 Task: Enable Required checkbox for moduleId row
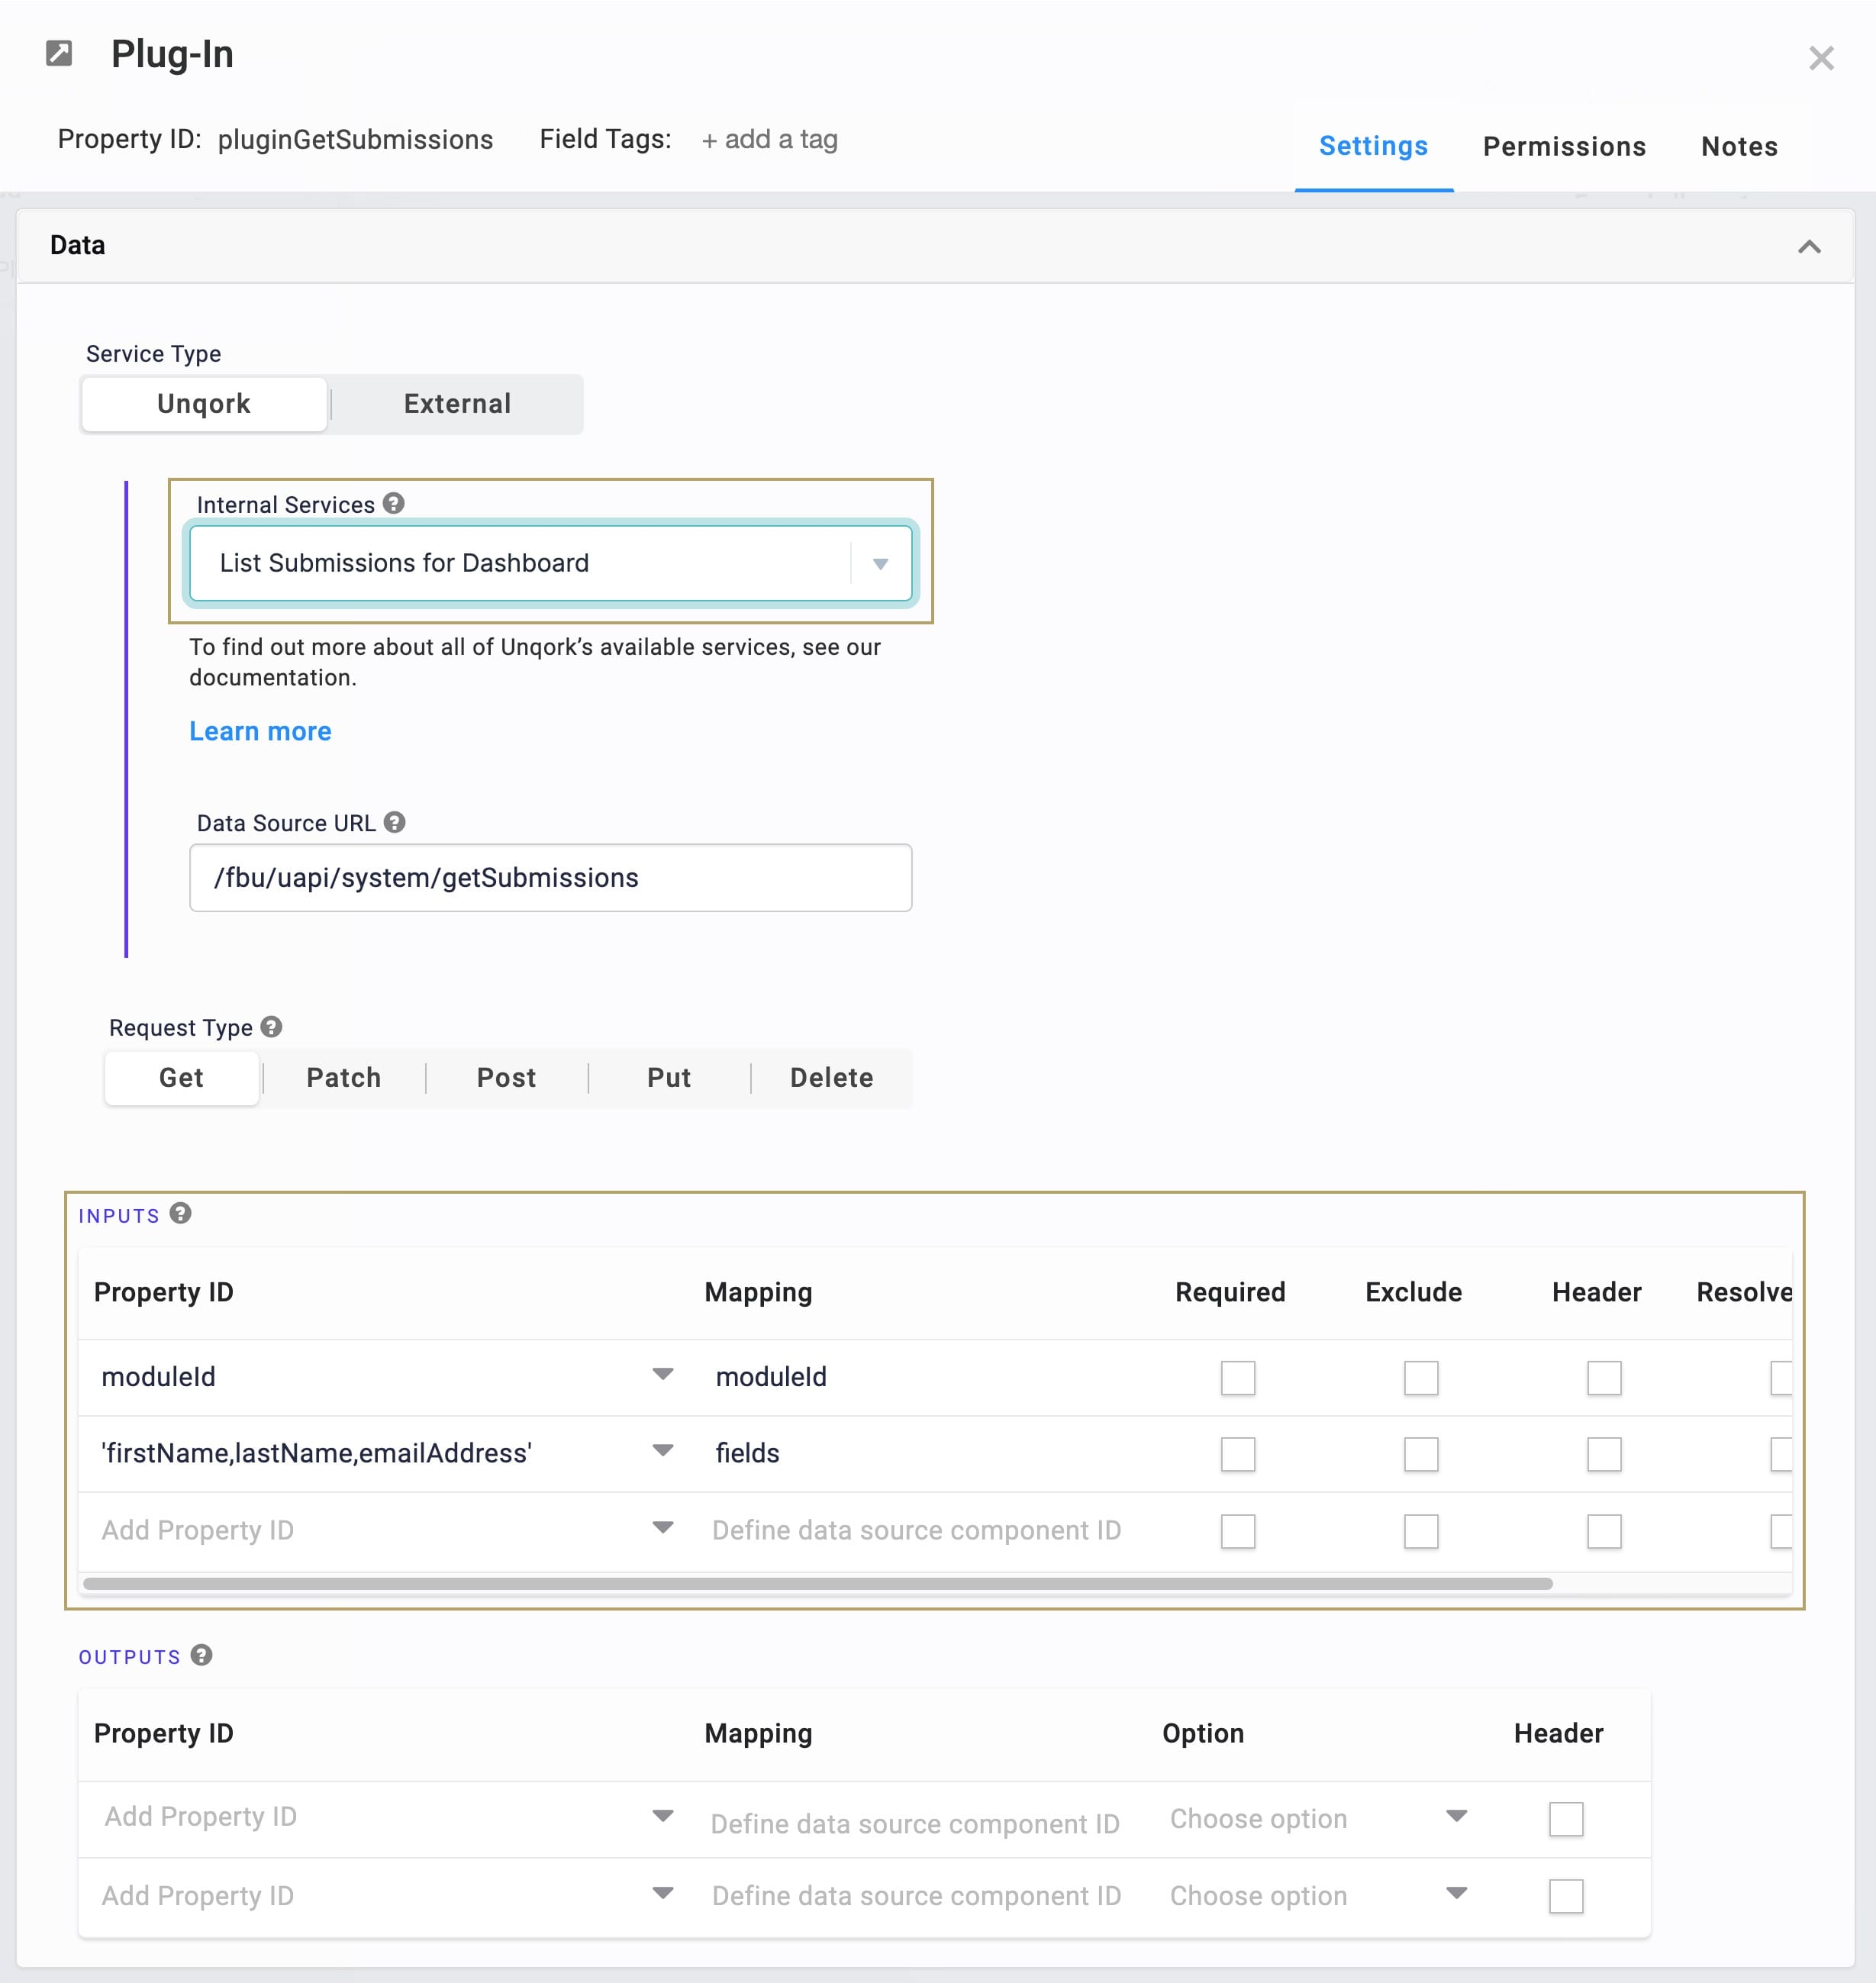(1238, 1378)
